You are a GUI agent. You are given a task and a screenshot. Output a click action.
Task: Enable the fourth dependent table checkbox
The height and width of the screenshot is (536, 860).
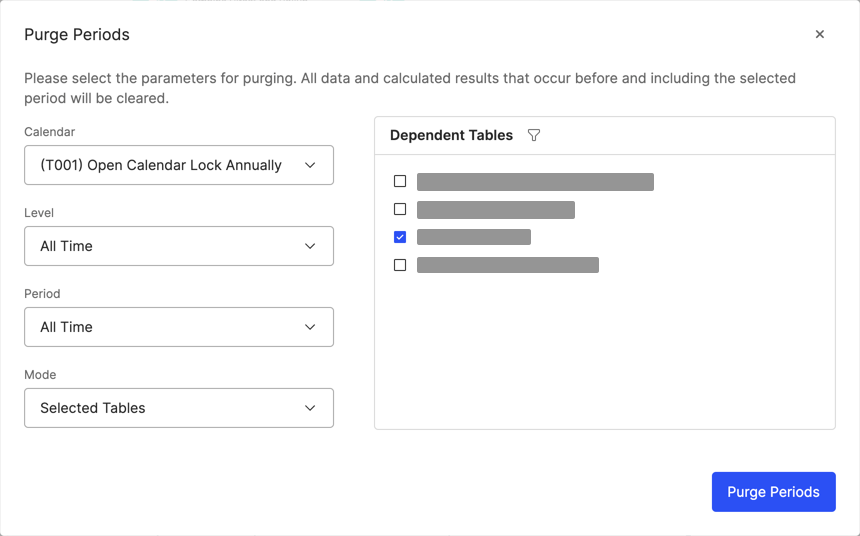click(x=400, y=265)
